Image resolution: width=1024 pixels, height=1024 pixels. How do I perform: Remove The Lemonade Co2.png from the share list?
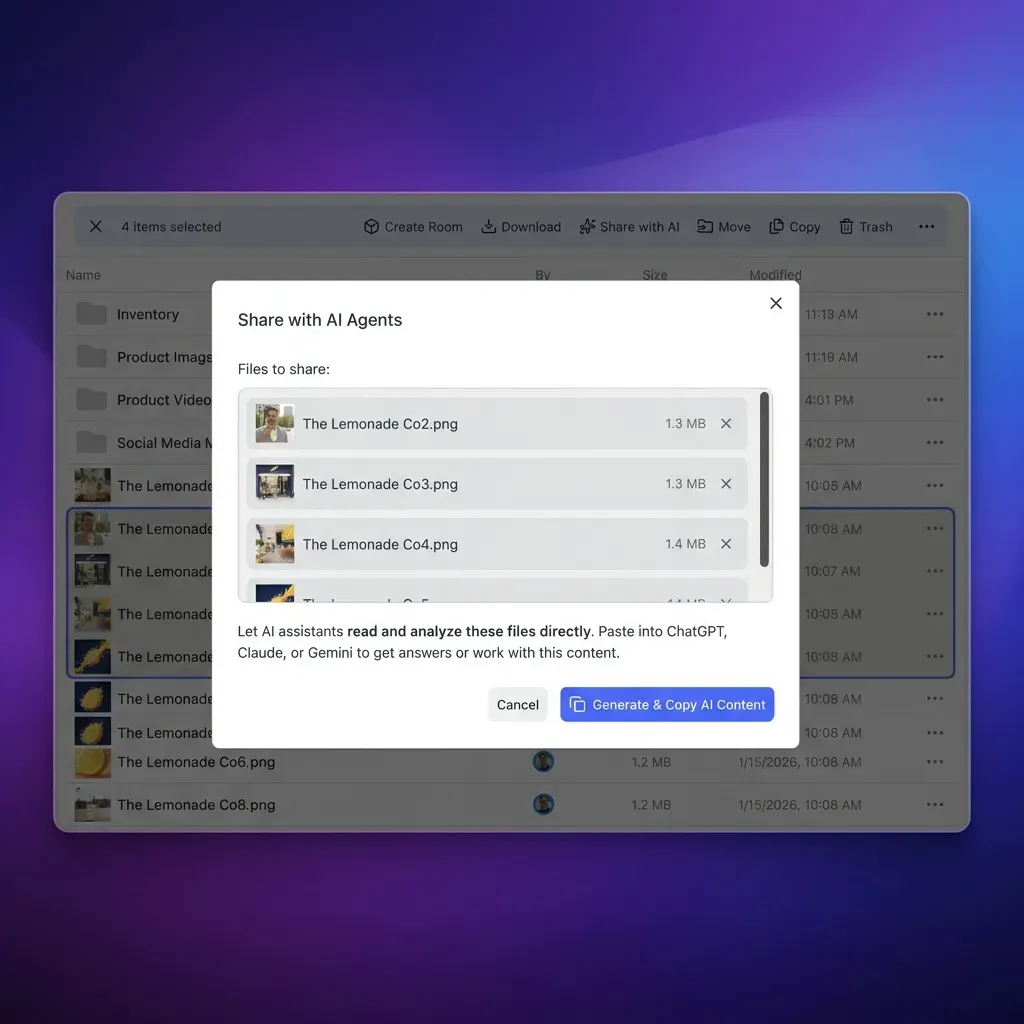726,423
